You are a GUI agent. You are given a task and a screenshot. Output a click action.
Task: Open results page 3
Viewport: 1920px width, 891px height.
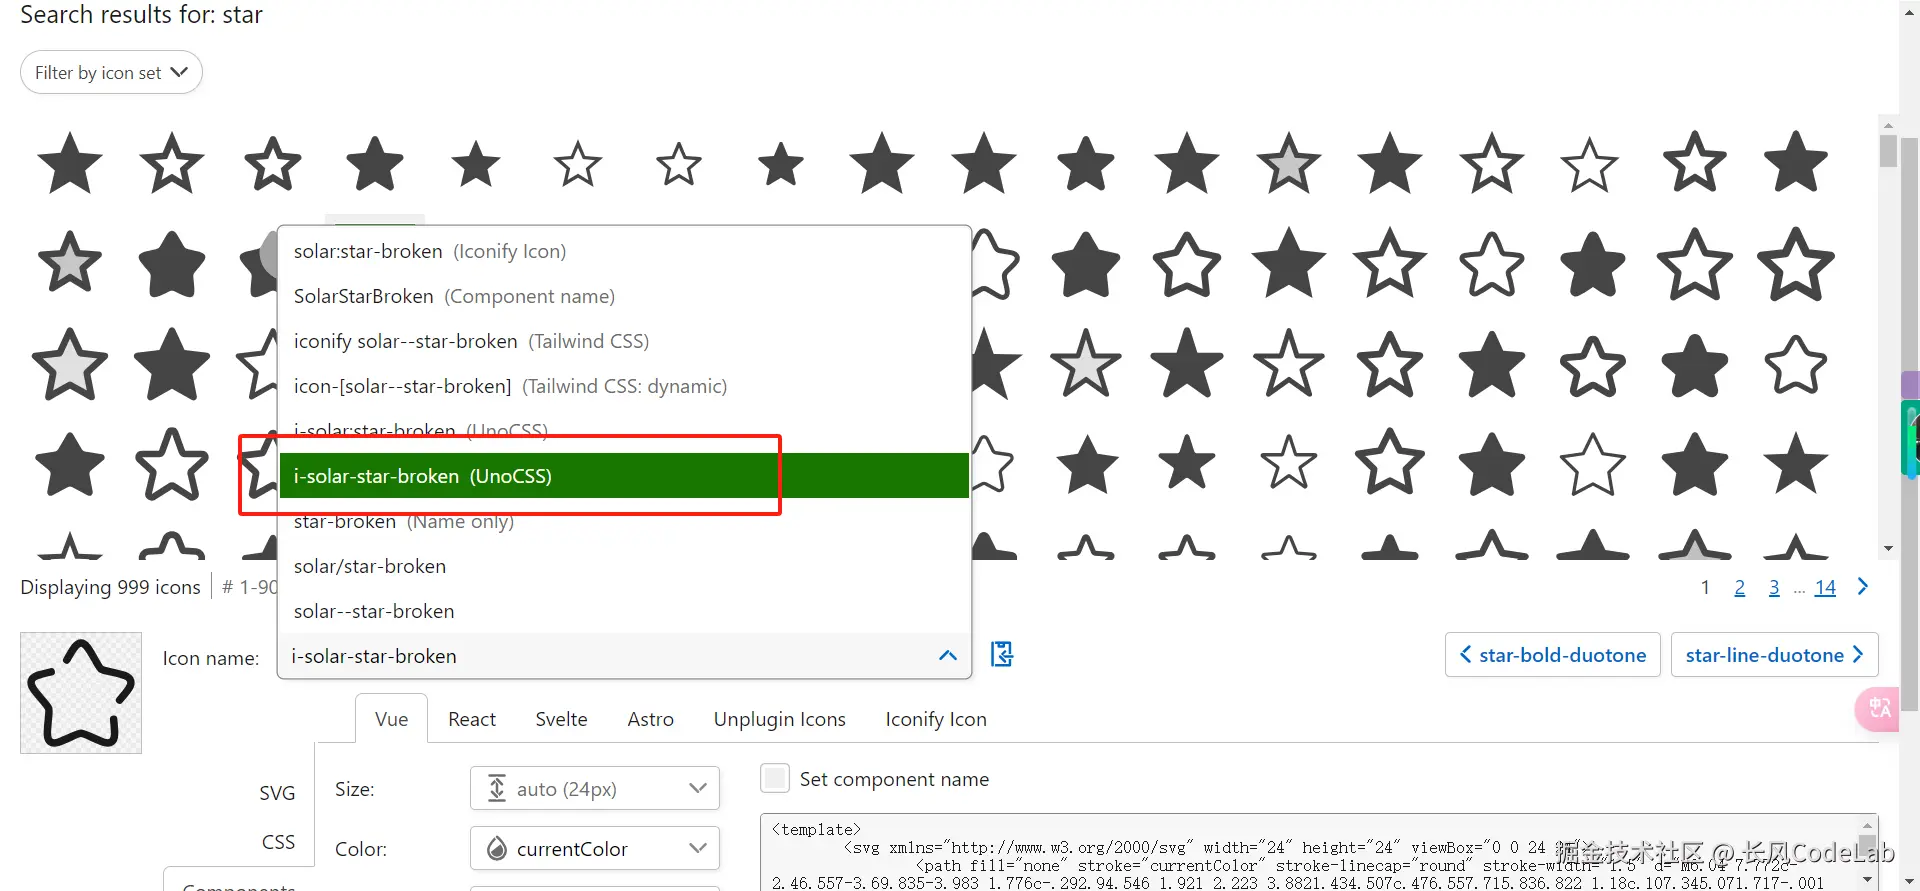[1774, 588]
